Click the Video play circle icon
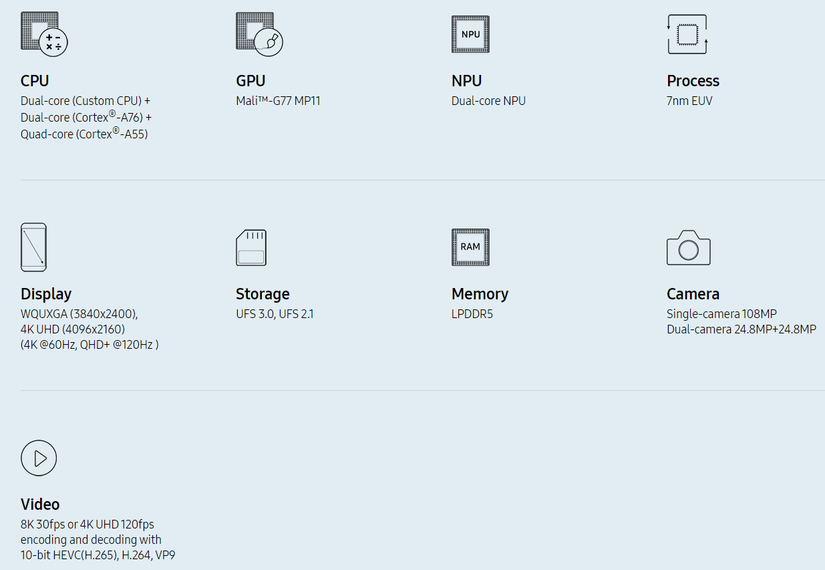This screenshot has height=570, width=825. click(x=39, y=458)
